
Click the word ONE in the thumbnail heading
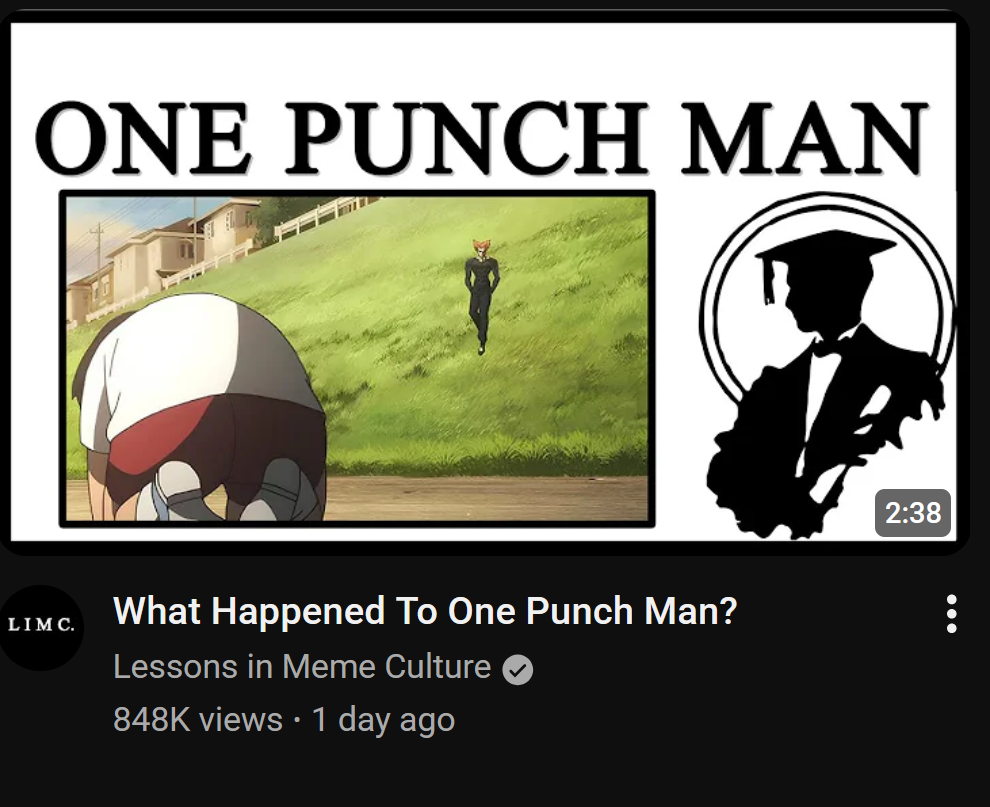click(143, 138)
